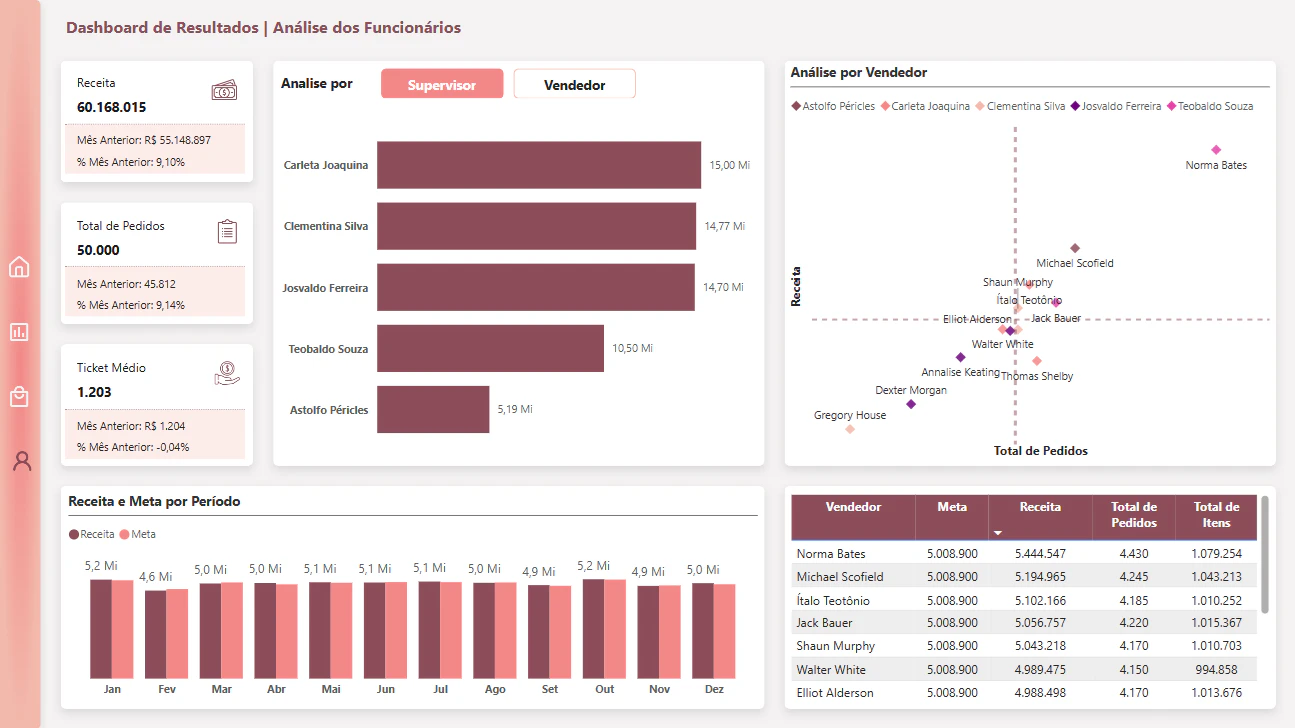Click Annalise Keating scatter point

(x=961, y=357)
